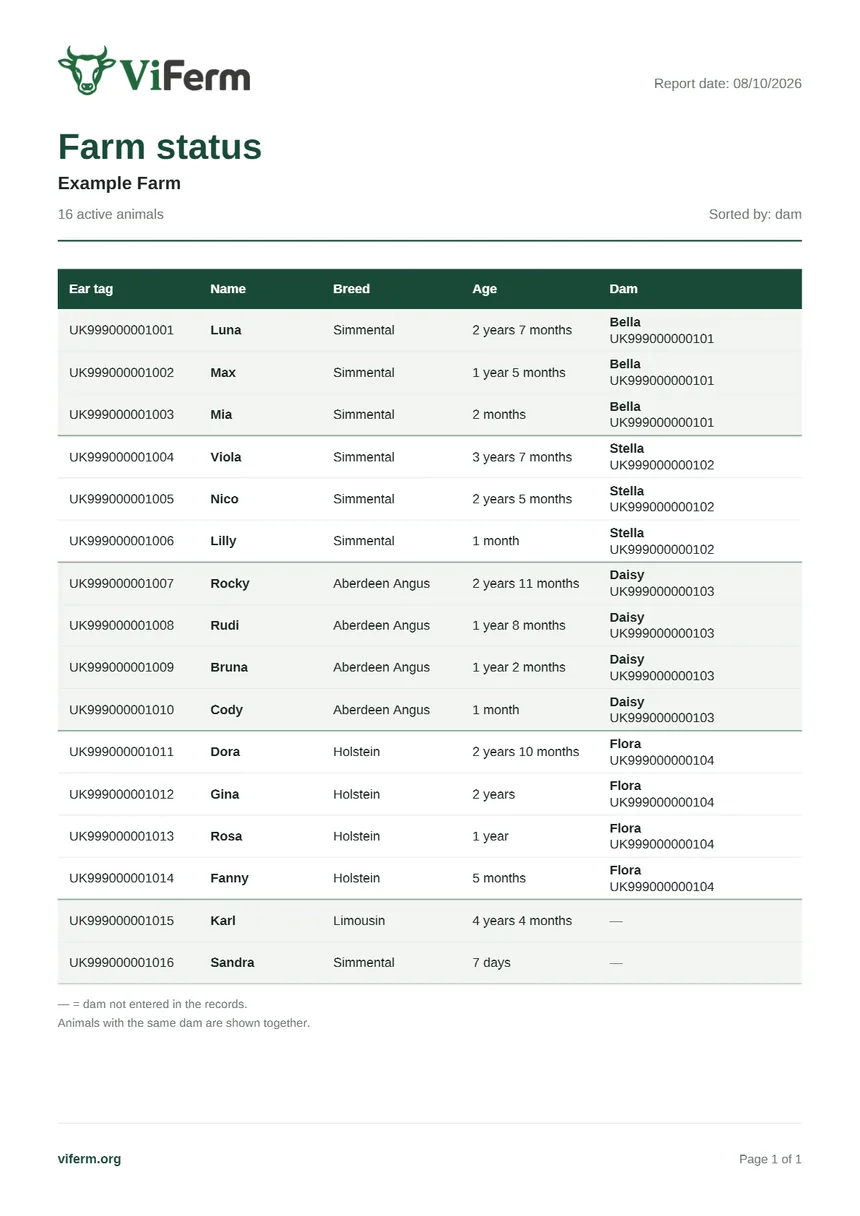Image resolution: width=860 pixels, height=1216 pixels.
Task: Click the name Gina
Action: 224,794
